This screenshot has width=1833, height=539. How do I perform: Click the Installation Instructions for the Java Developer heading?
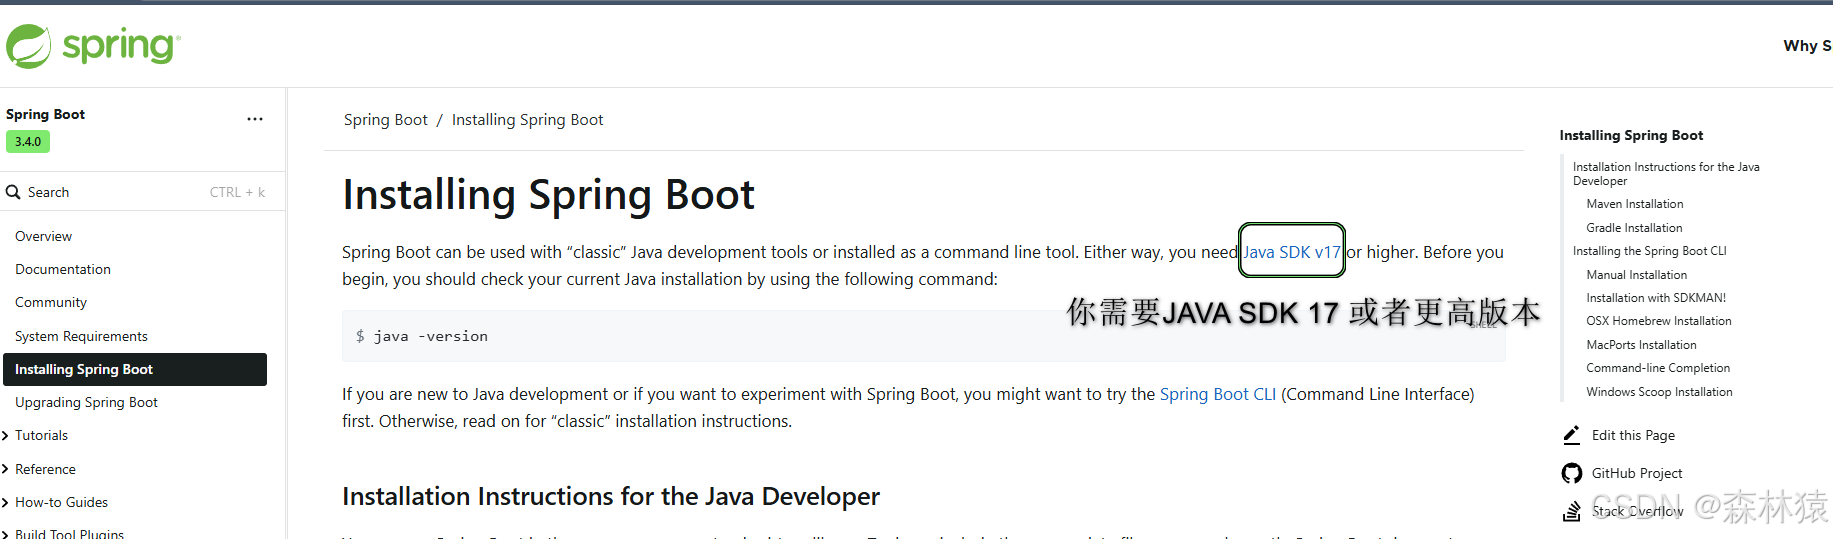click(x=610, y=497)
